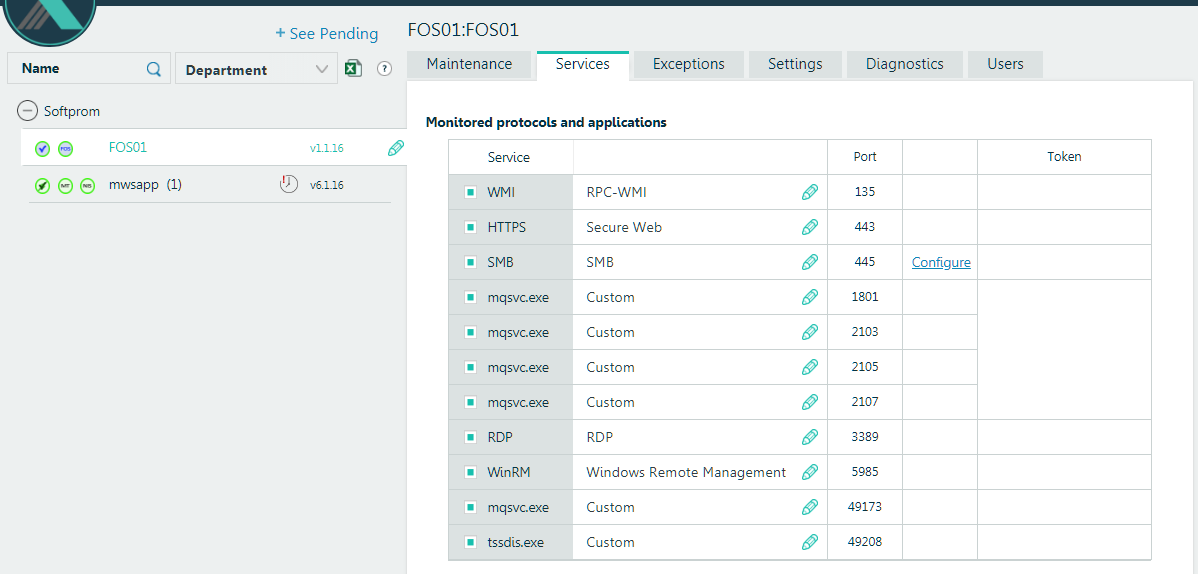The width and height of the screenshot is (1198, 574).
Task: Toggle the HTTPS service checkbox
Action: coord(470,227)
